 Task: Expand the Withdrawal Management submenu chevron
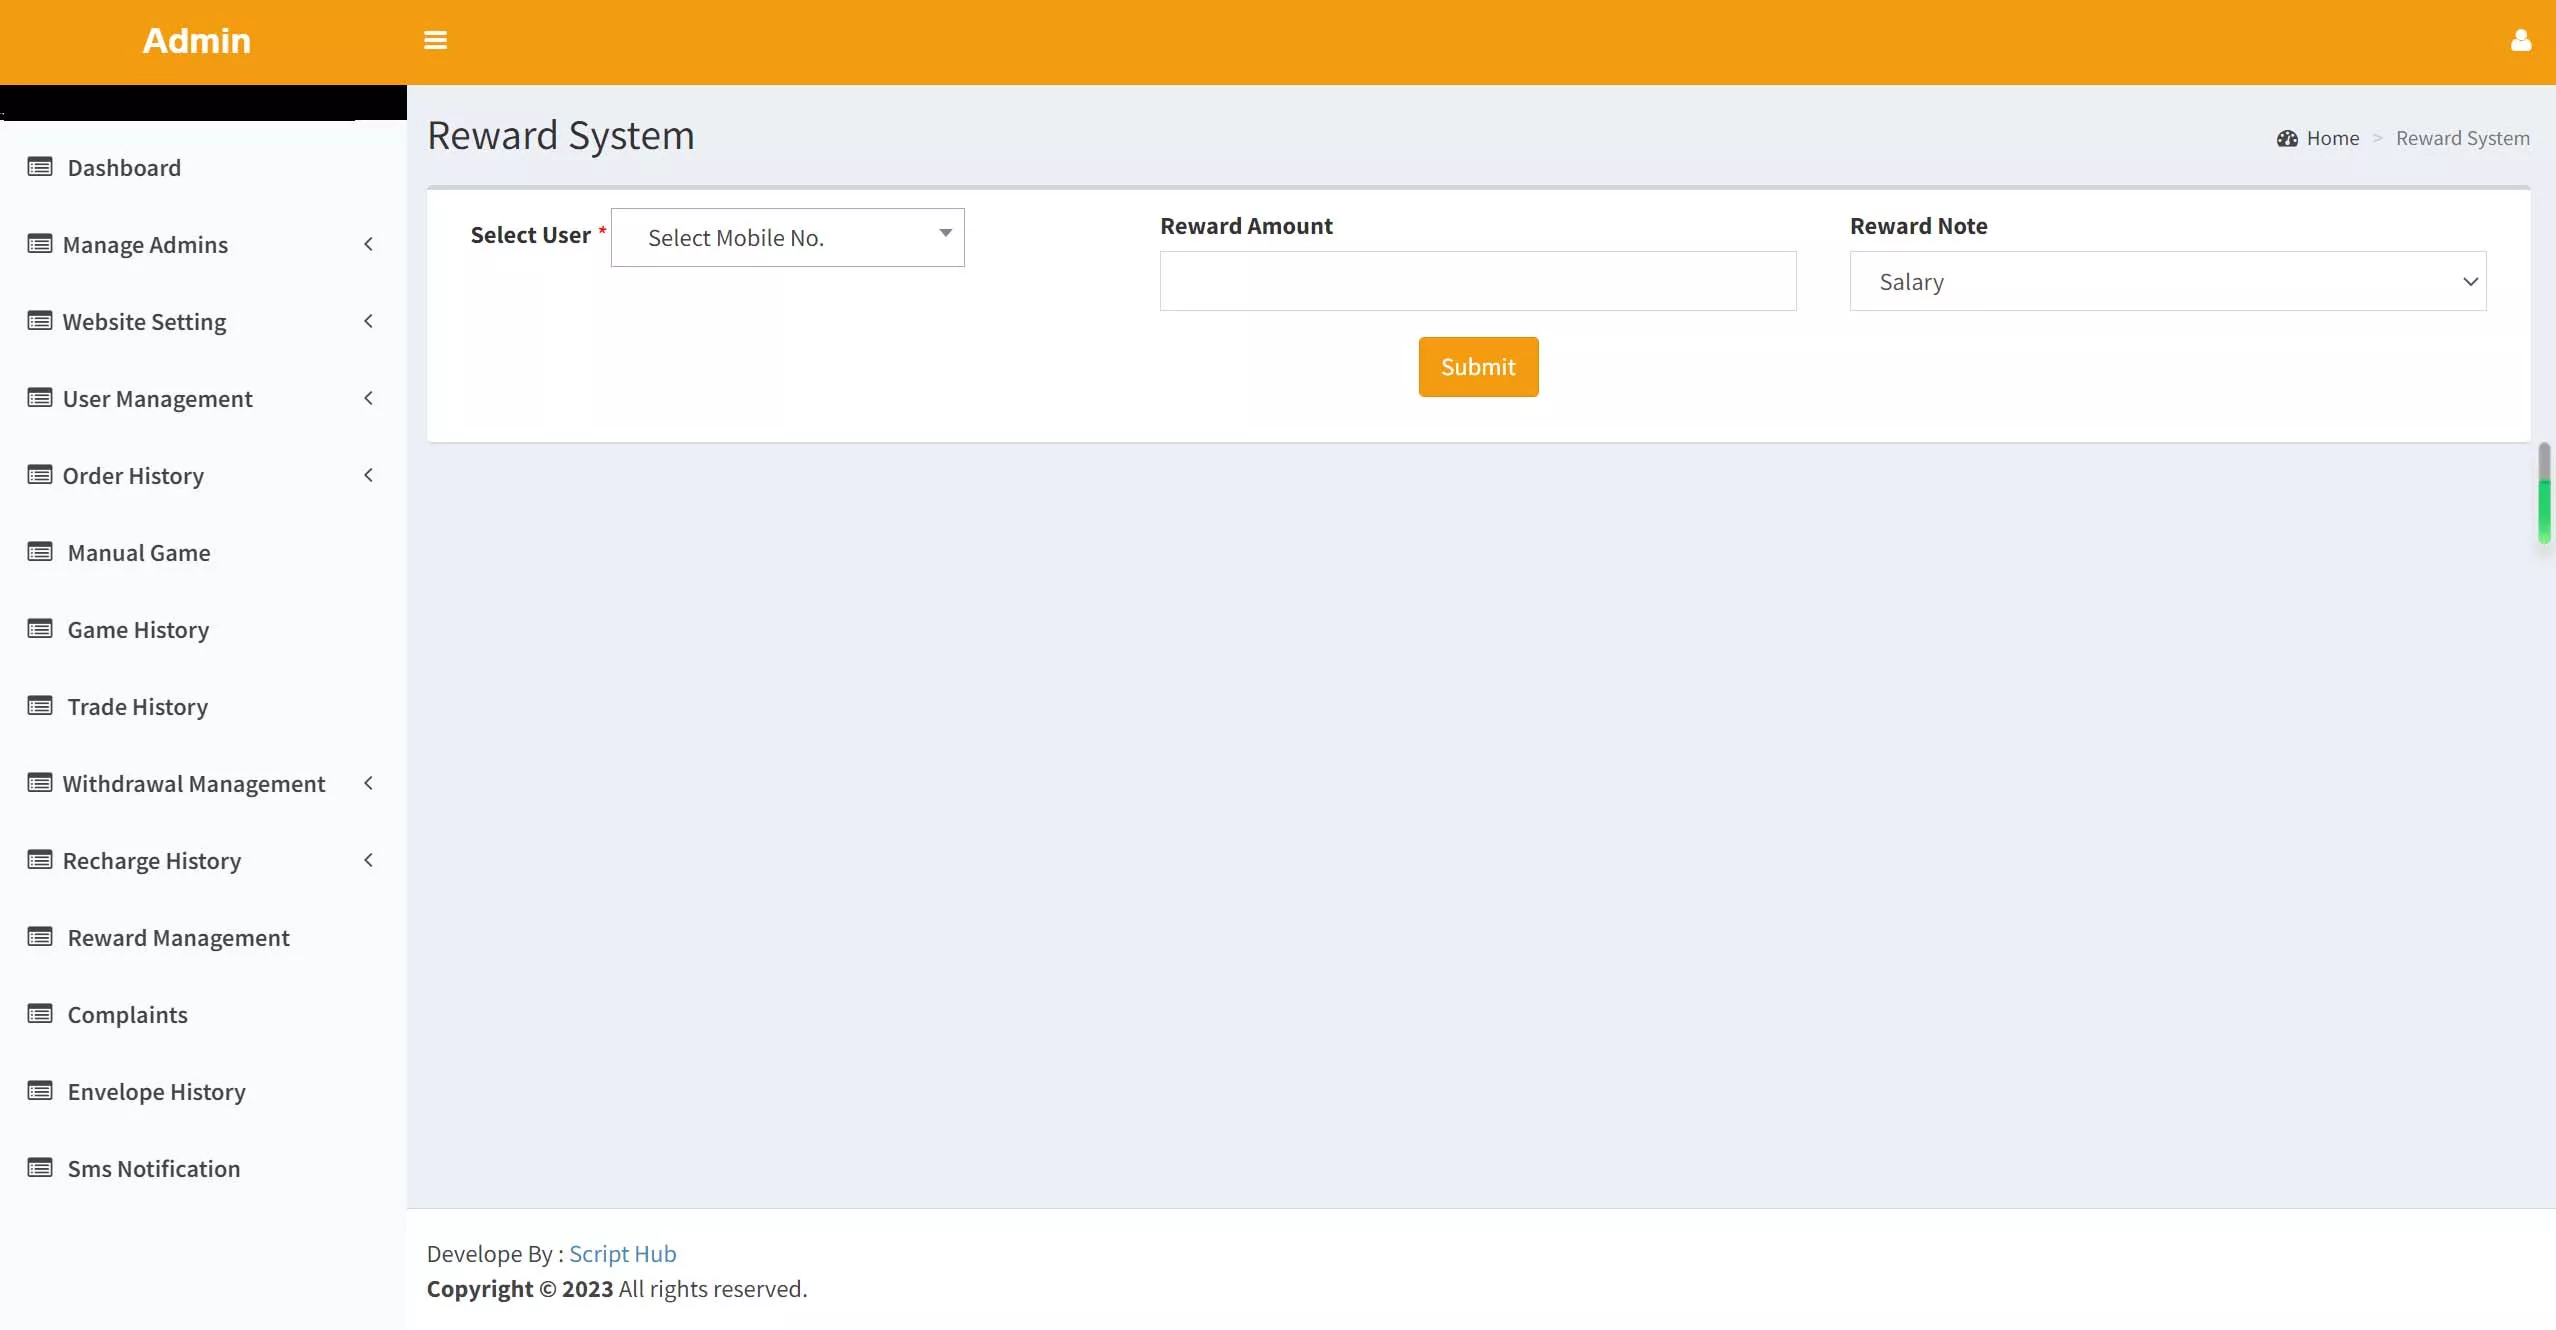[368, 783]
